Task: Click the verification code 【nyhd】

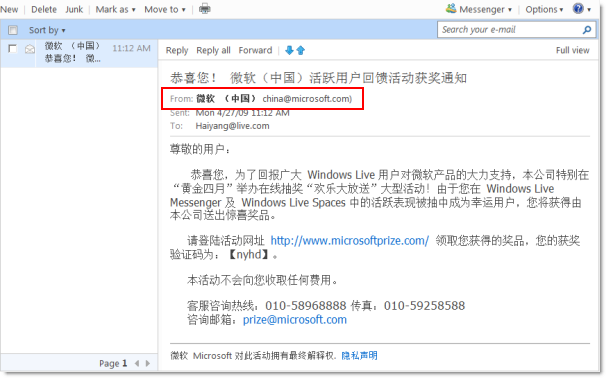Action: coord(248,254)
